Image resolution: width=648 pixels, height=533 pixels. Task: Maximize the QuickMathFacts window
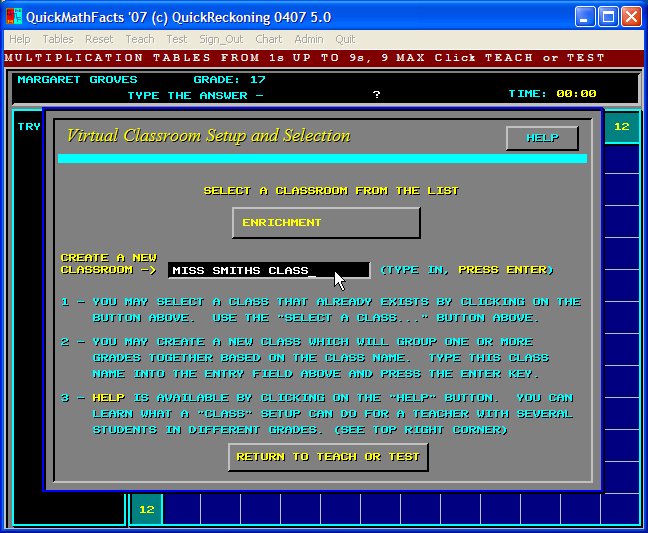click(x=609, y=17)
